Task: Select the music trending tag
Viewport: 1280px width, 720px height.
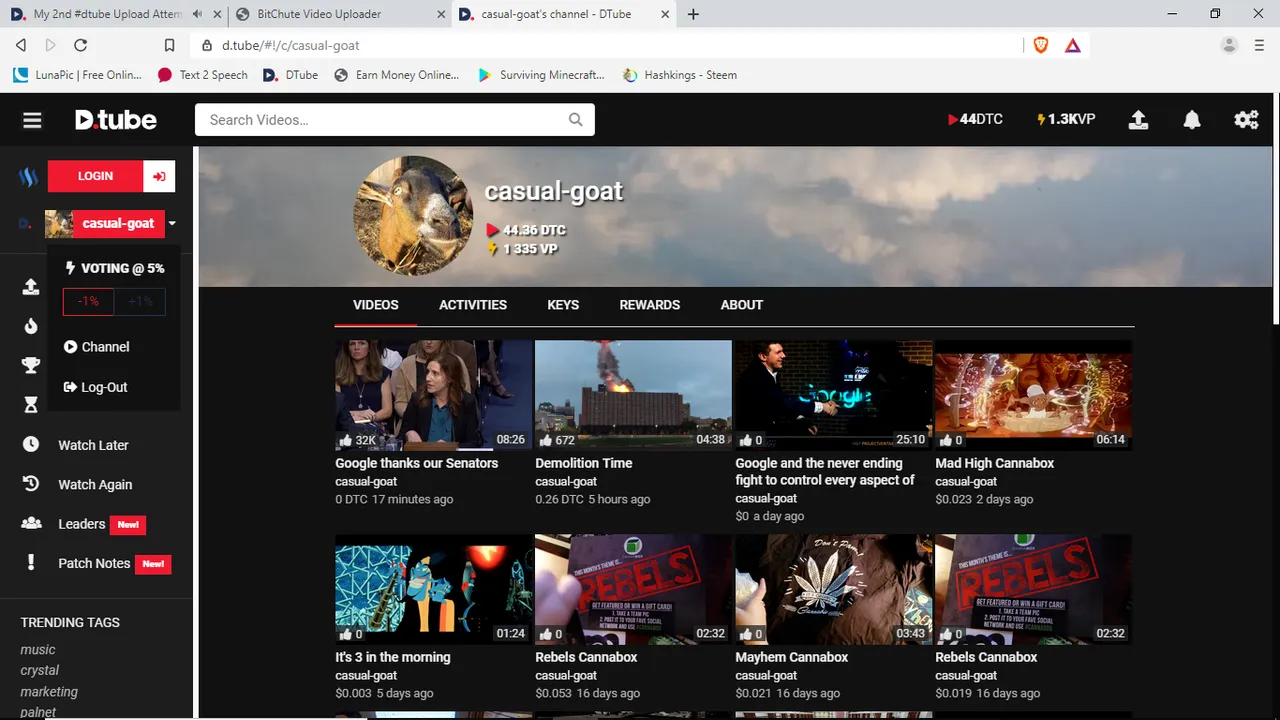Action: tap(38, 650)
